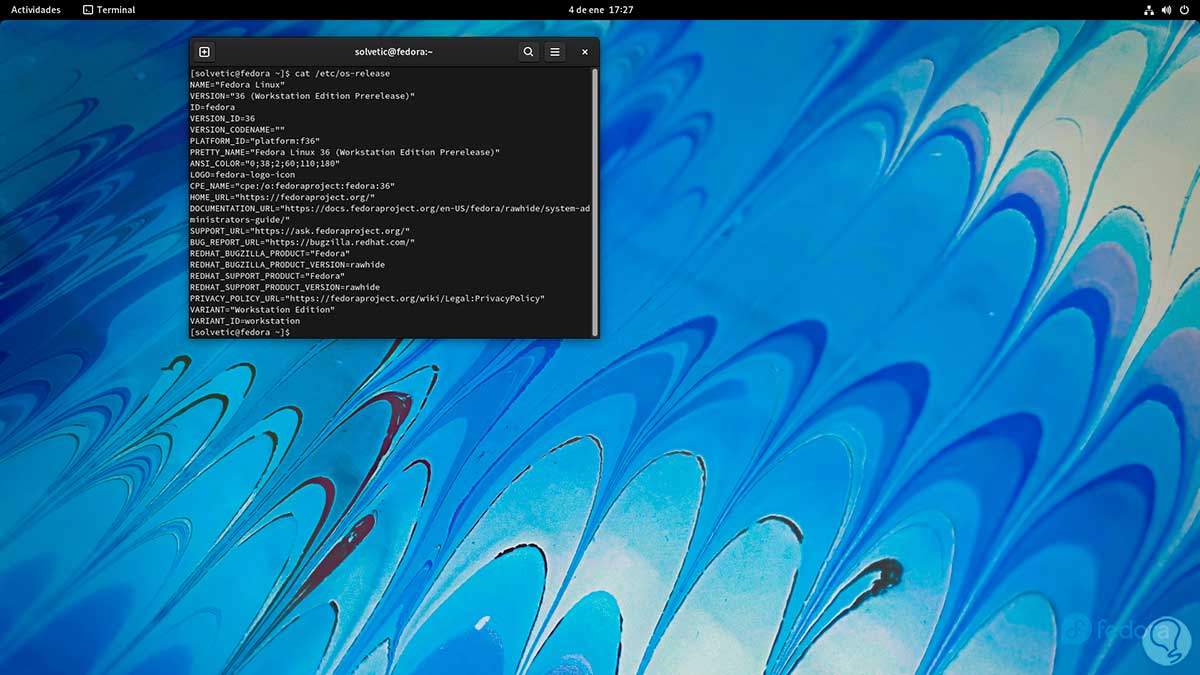Click the network icon in system tray

point(1148,10)
